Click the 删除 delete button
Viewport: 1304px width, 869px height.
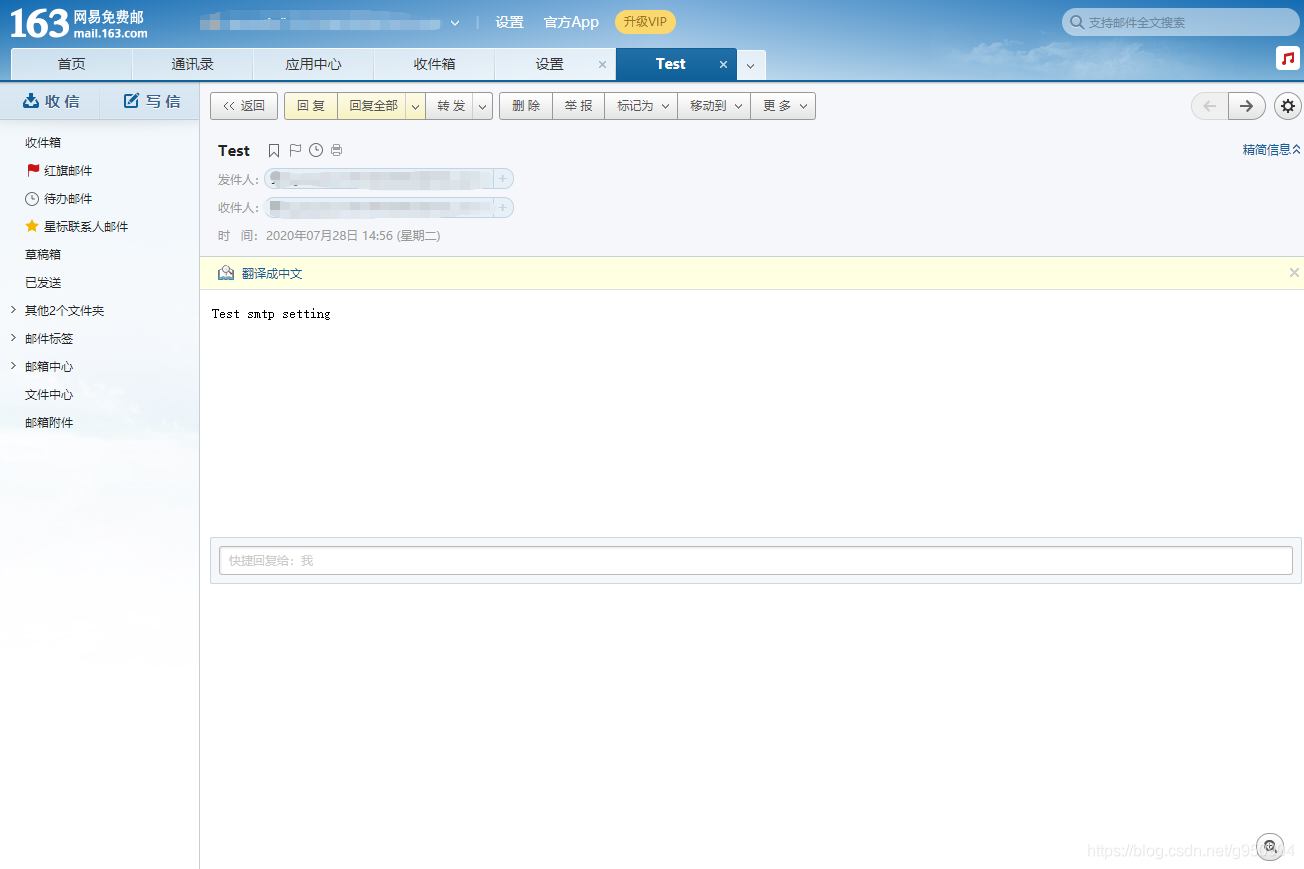526,106
